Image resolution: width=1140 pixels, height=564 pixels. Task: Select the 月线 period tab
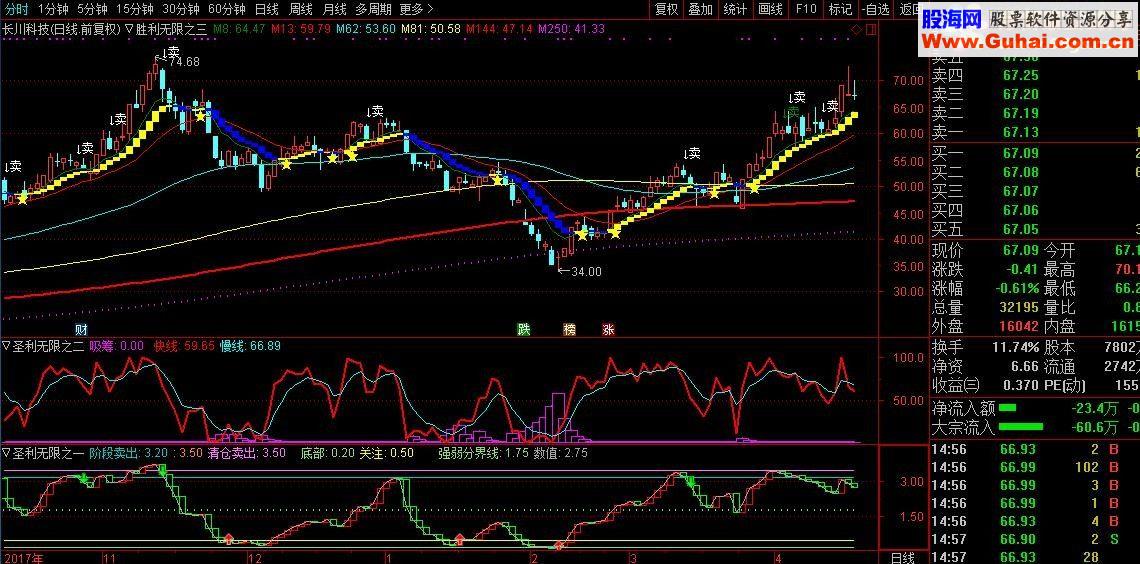click(334, 9)
